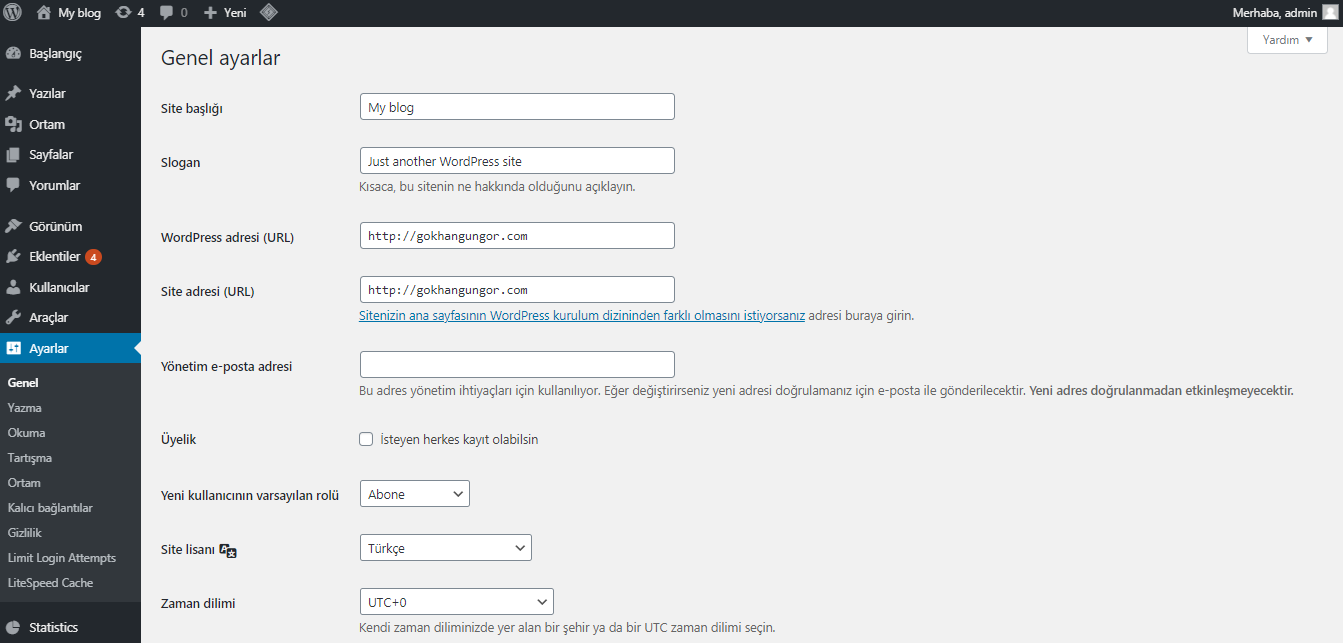Image resolution: width=1343 pixels, height=643 pixels.
Task: Click the Statistics chart icon
Action: click(x=13, y=627)
